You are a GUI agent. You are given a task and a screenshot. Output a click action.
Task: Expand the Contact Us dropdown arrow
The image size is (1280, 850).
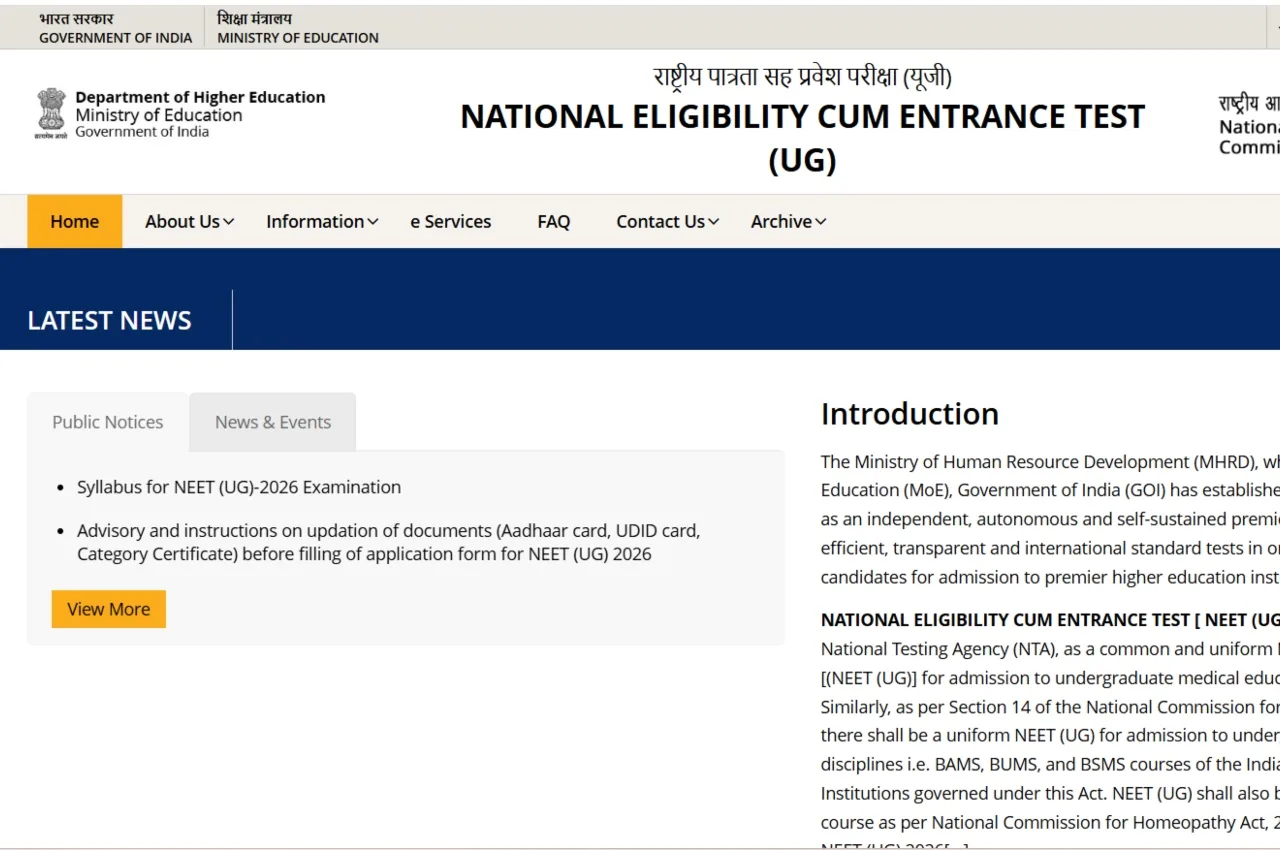pyautogui.click(x=714, y=222)
